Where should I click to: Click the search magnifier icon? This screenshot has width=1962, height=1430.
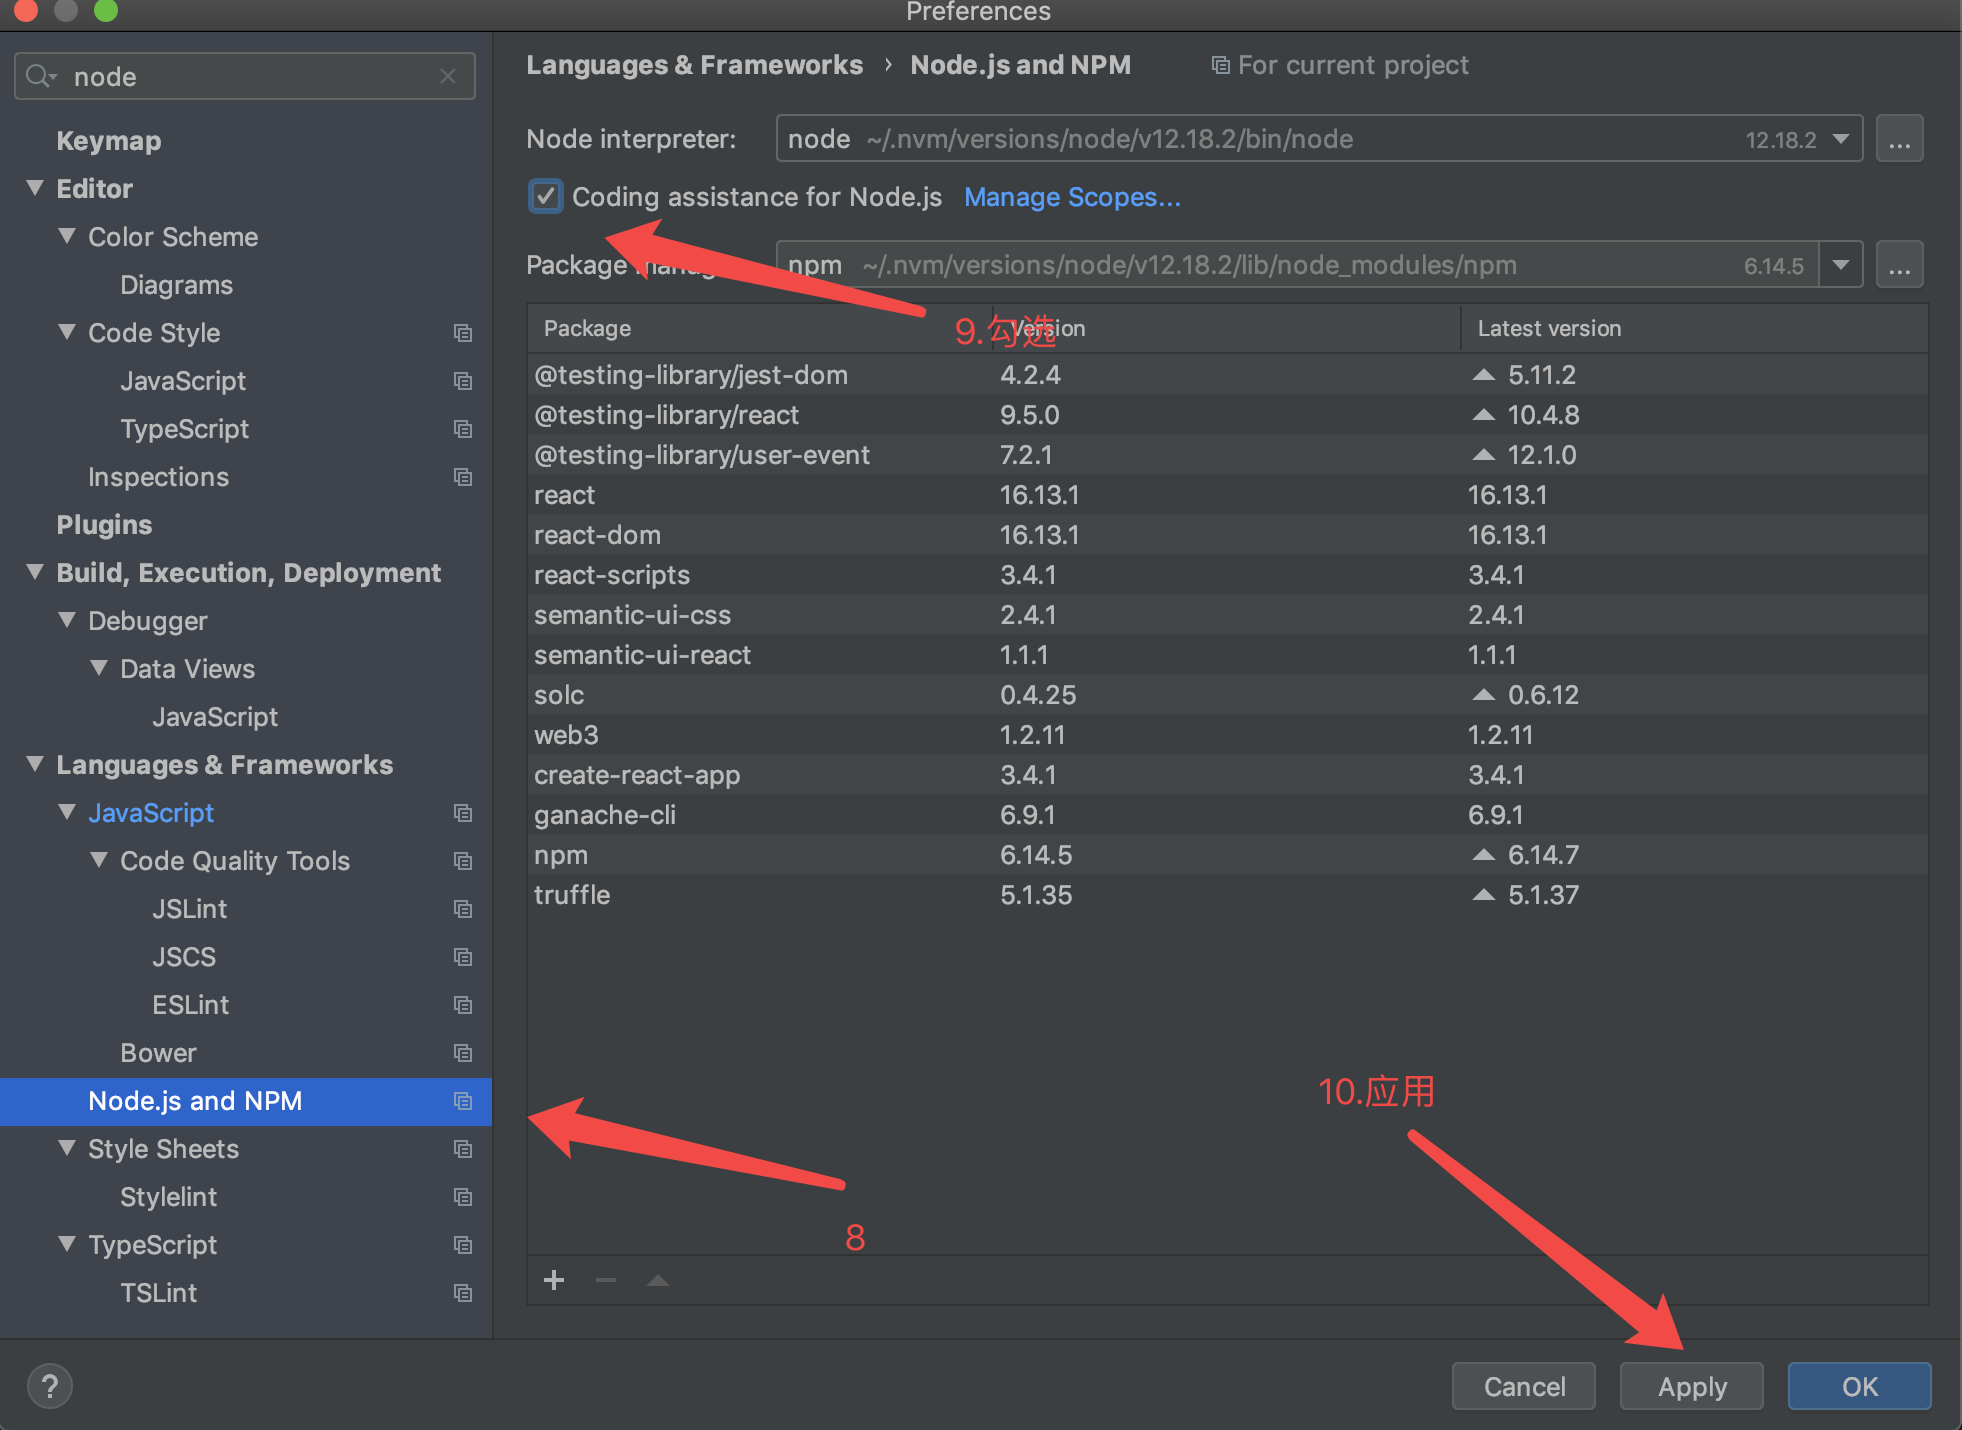click(x=40, y=76)
